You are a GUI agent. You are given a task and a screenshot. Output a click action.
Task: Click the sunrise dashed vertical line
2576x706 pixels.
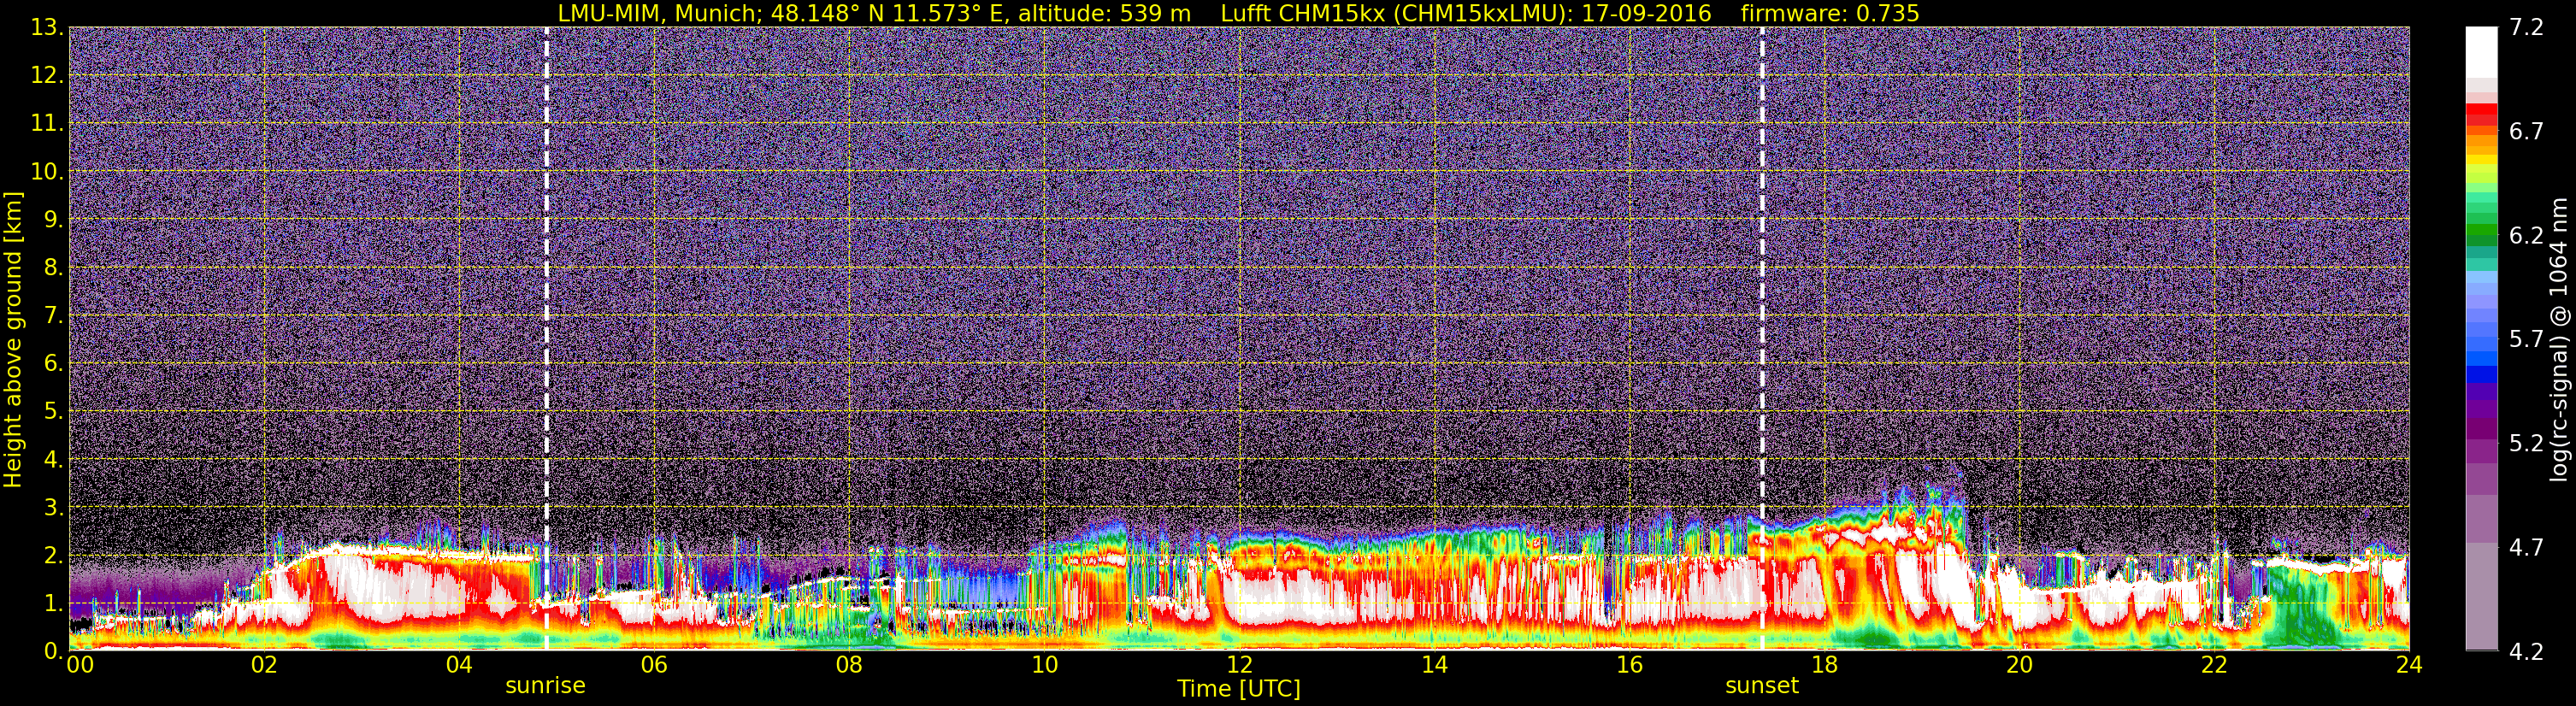click(x=546, y=338)
